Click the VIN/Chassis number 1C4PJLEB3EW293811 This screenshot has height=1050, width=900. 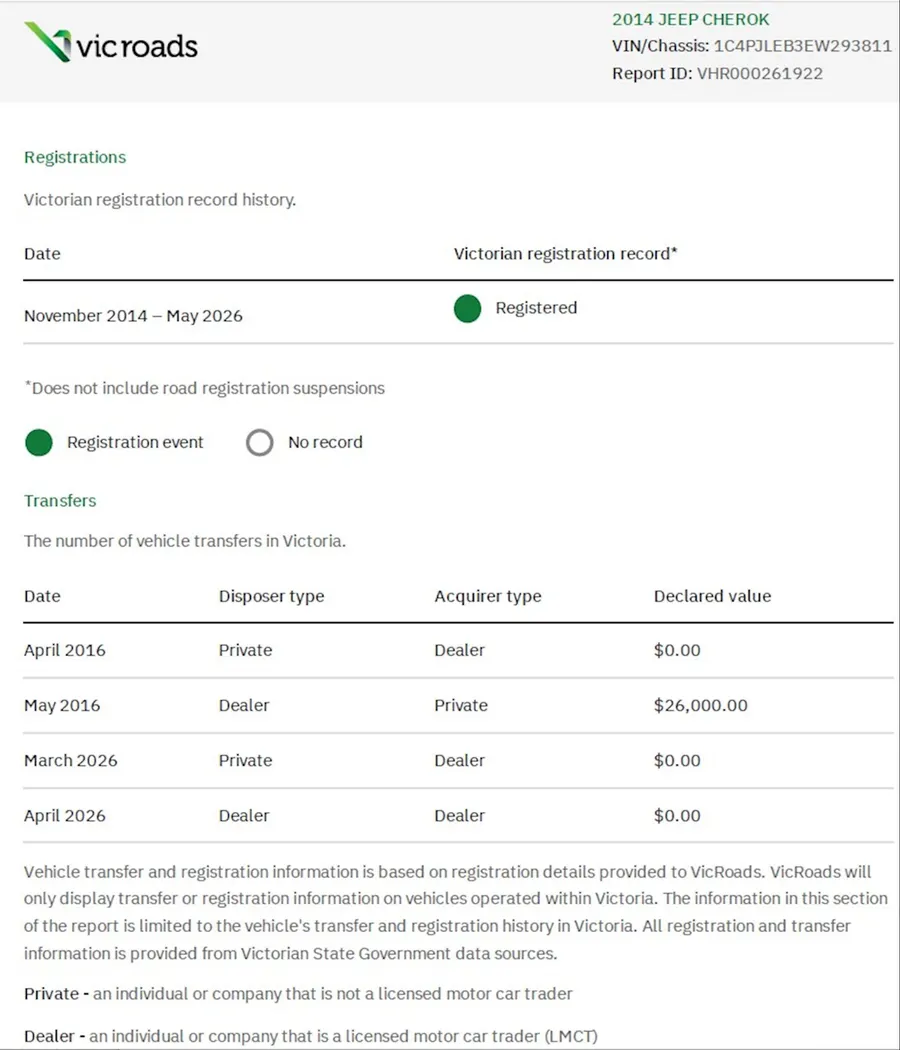(802, 46)
